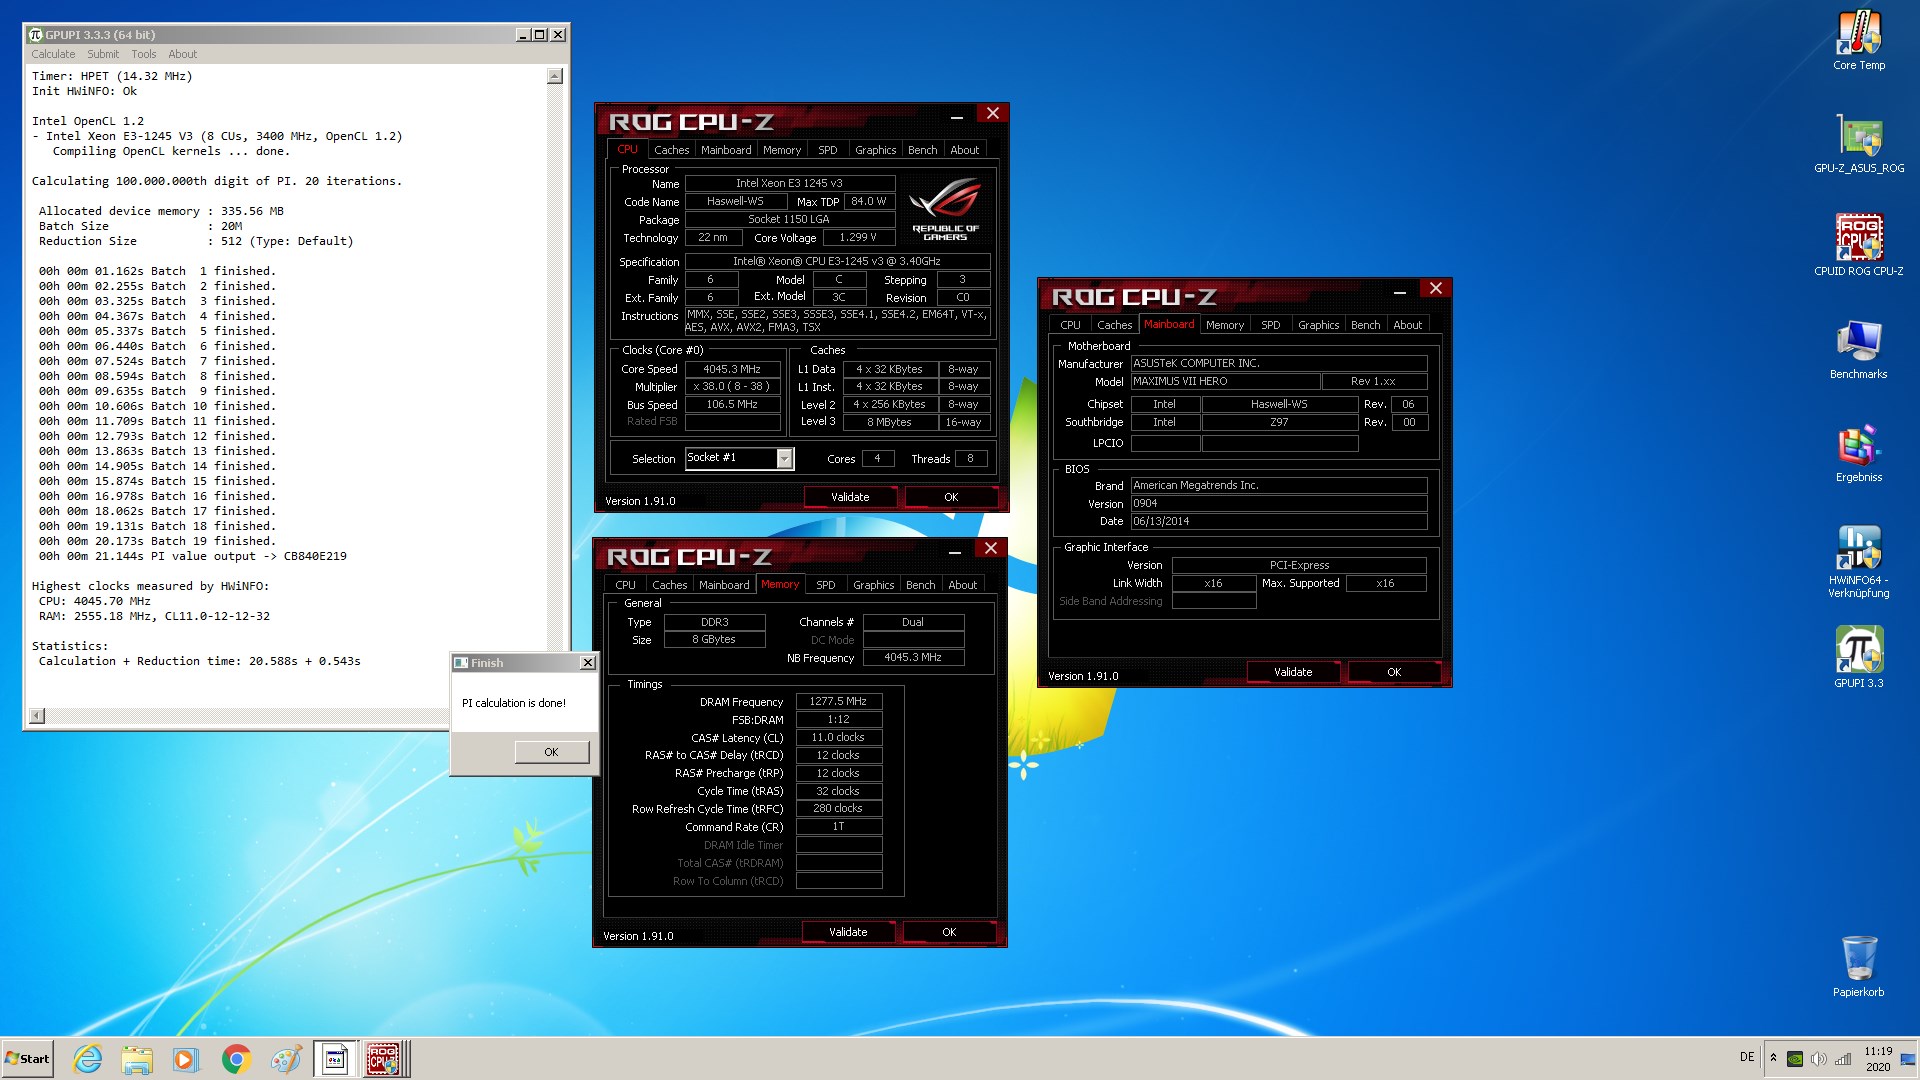Click OK in the Mainboard window
The image size is (1920, 1080).
[x=1394, y=672]
